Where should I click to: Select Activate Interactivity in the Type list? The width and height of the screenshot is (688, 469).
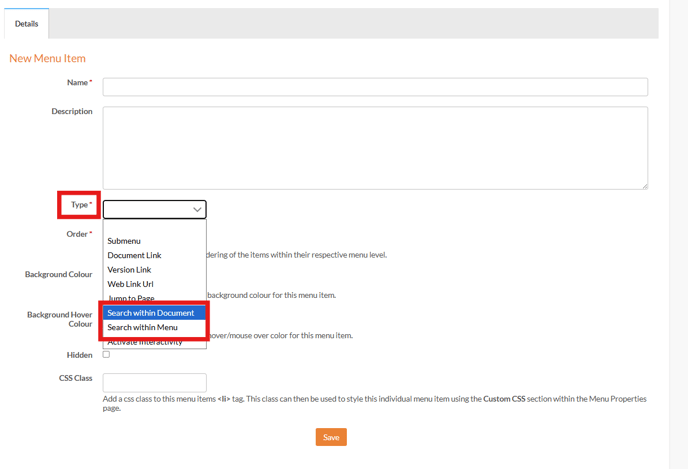coord(145,342)
